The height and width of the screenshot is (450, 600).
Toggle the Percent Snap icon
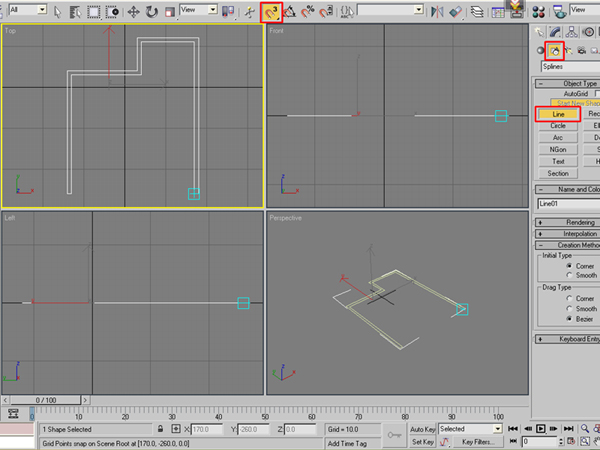tap(308, 12)
